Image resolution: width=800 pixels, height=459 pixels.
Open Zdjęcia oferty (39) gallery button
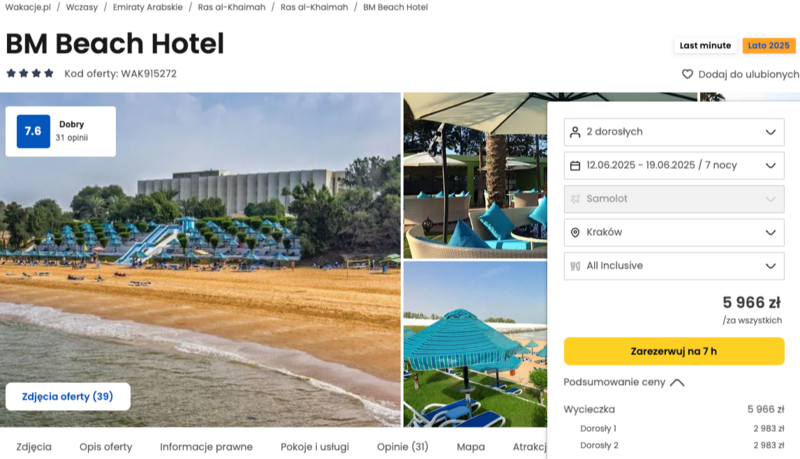68,396
